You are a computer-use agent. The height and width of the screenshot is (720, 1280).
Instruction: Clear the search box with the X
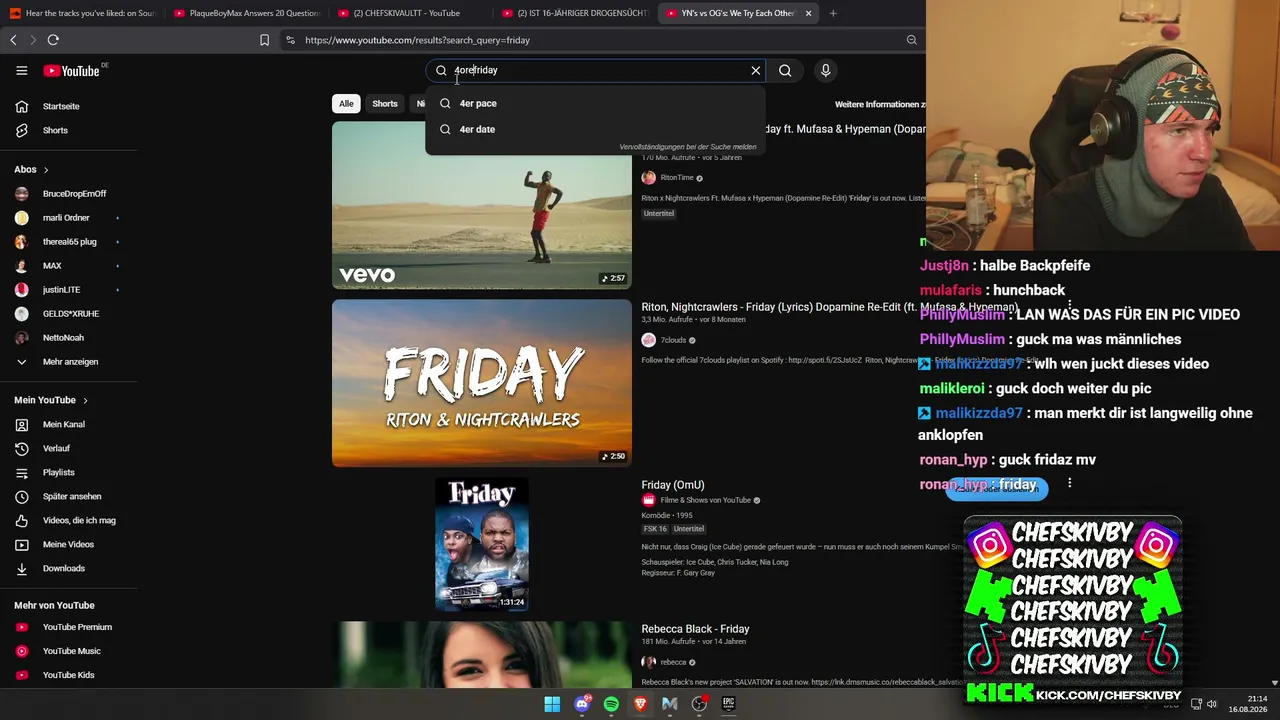756,70
